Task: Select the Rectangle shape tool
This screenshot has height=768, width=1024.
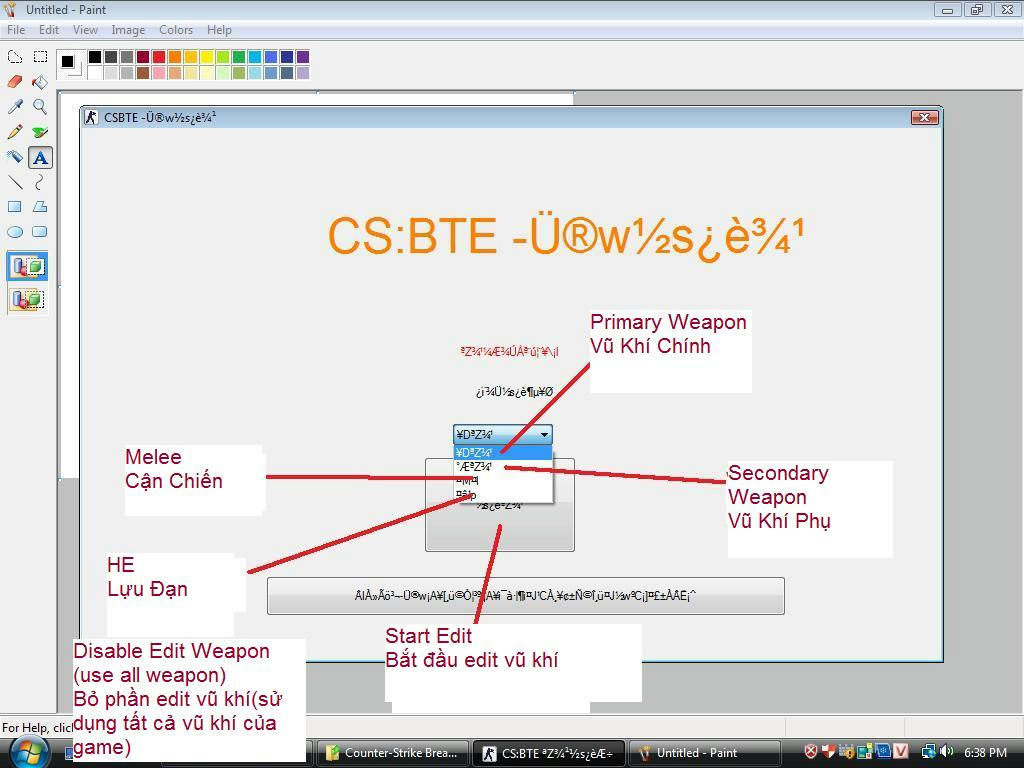Action: [14, 207]
